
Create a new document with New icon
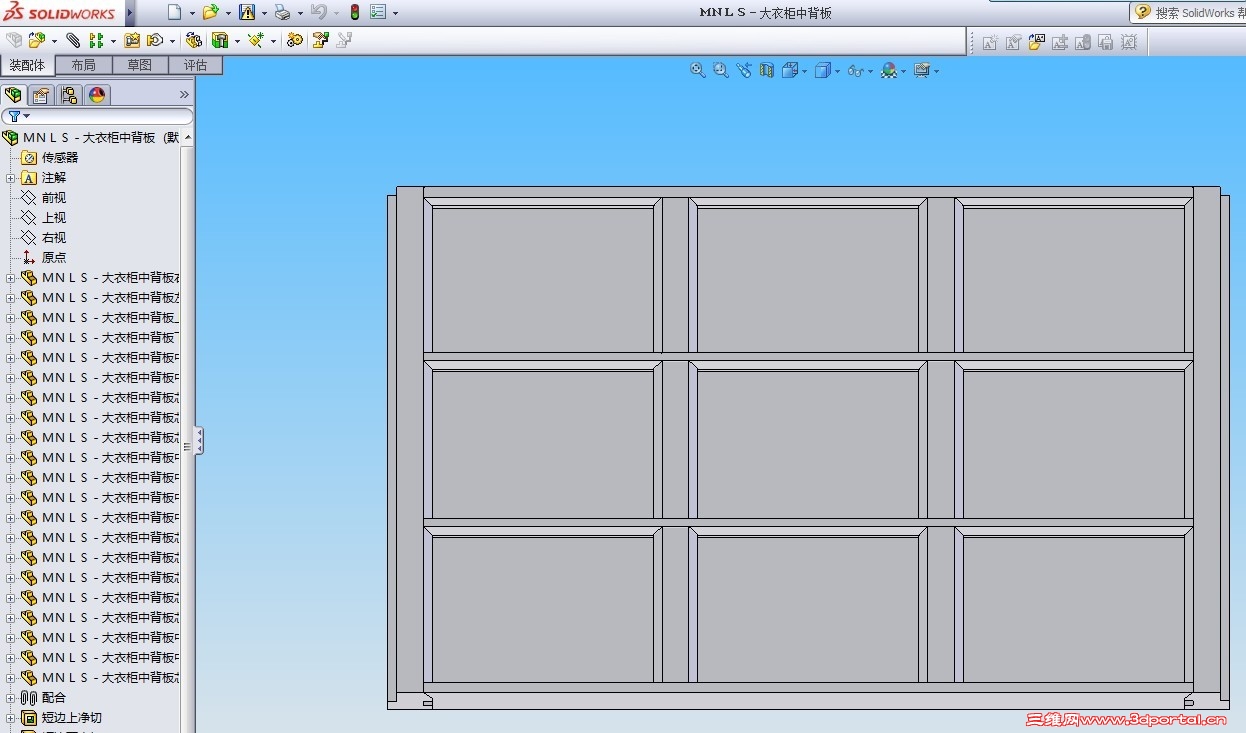tap(174, 13)
